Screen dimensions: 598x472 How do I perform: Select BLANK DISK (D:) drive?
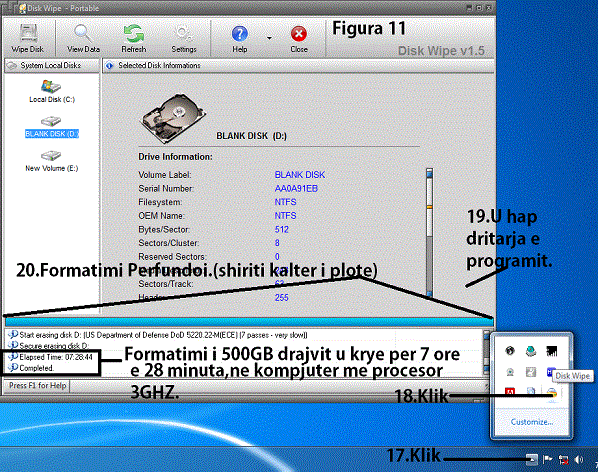52,127
